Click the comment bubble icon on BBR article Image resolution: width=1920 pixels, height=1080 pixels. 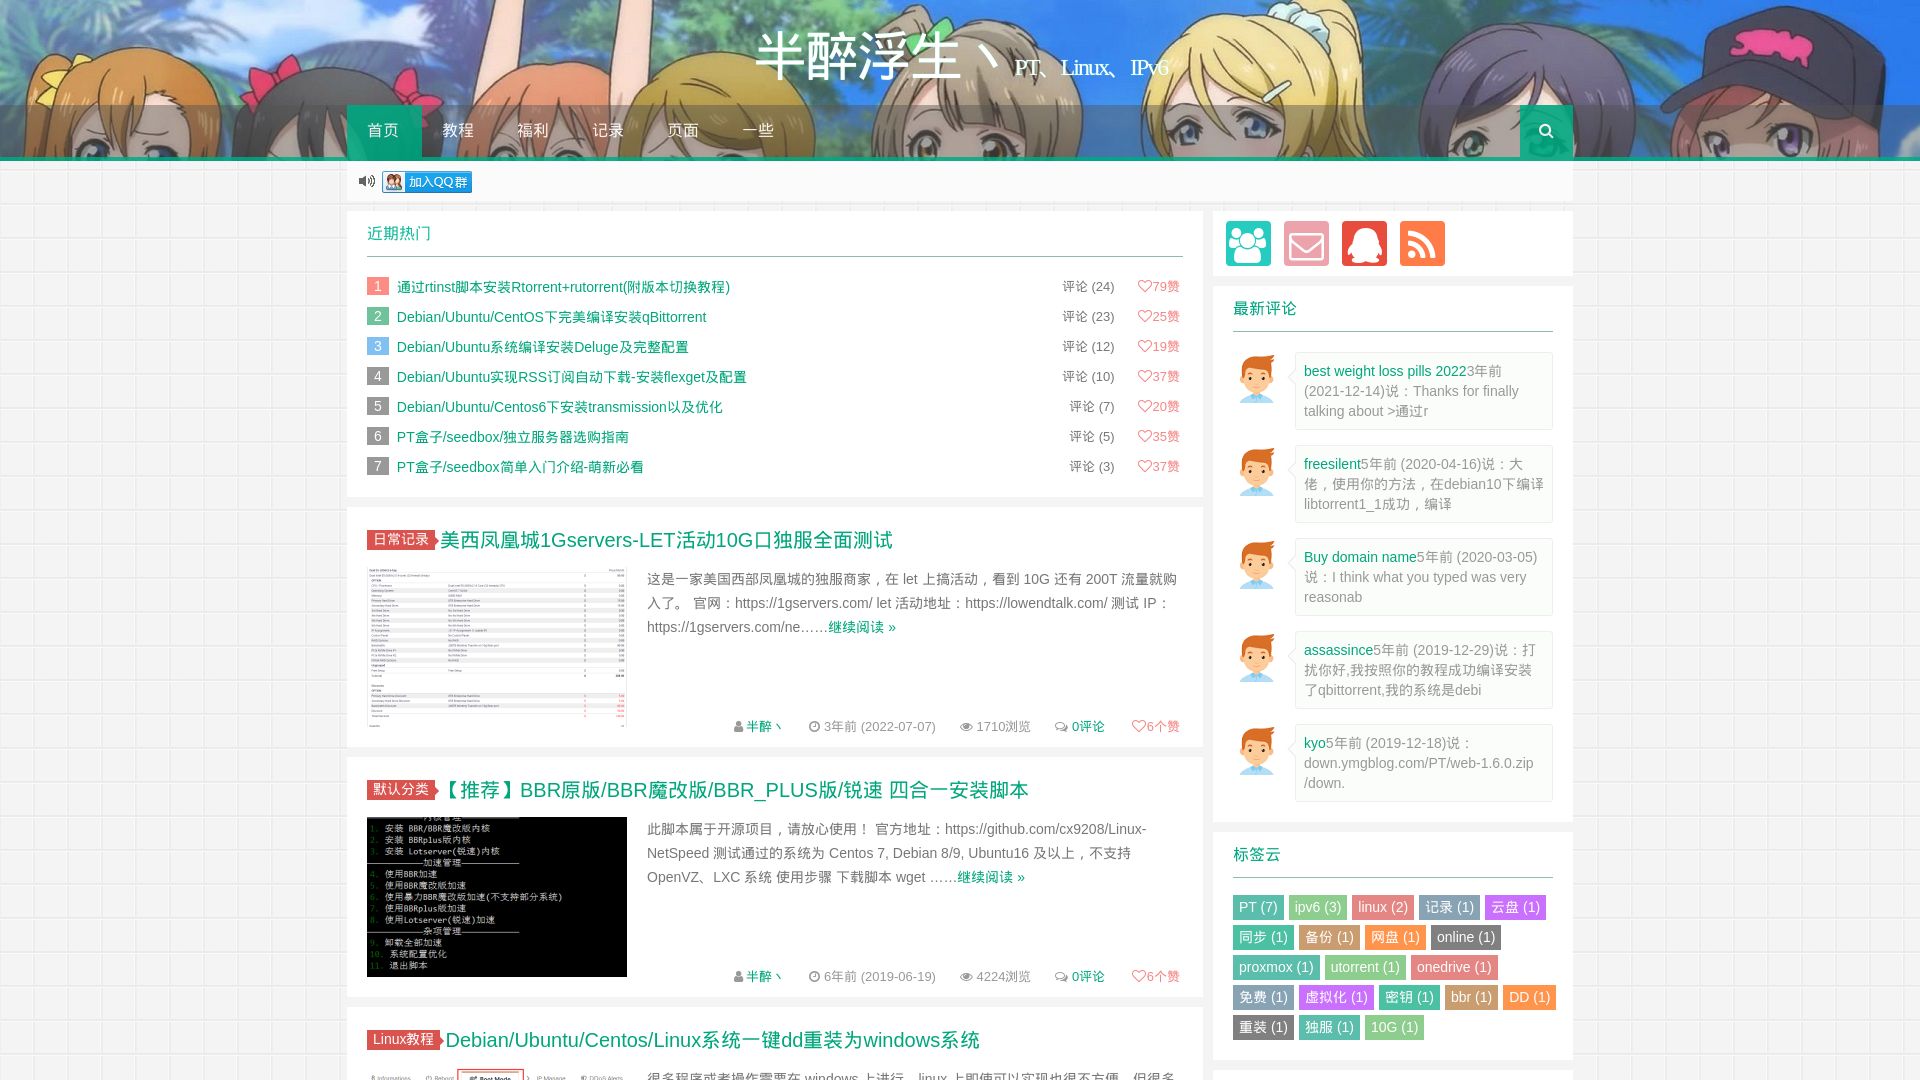(1059, 977)
